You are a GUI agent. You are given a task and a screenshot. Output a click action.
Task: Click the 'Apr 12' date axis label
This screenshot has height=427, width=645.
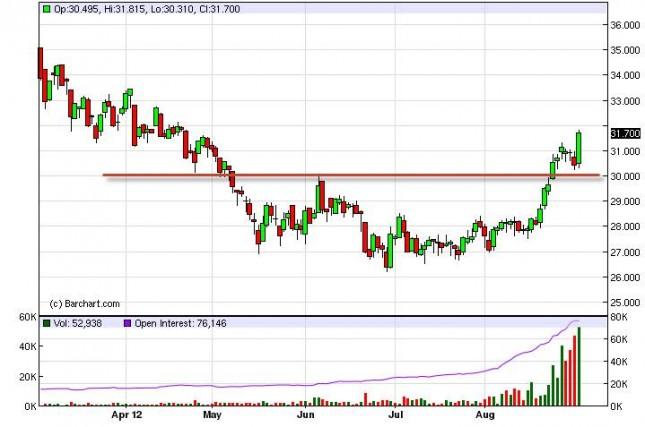coord(127,415)
